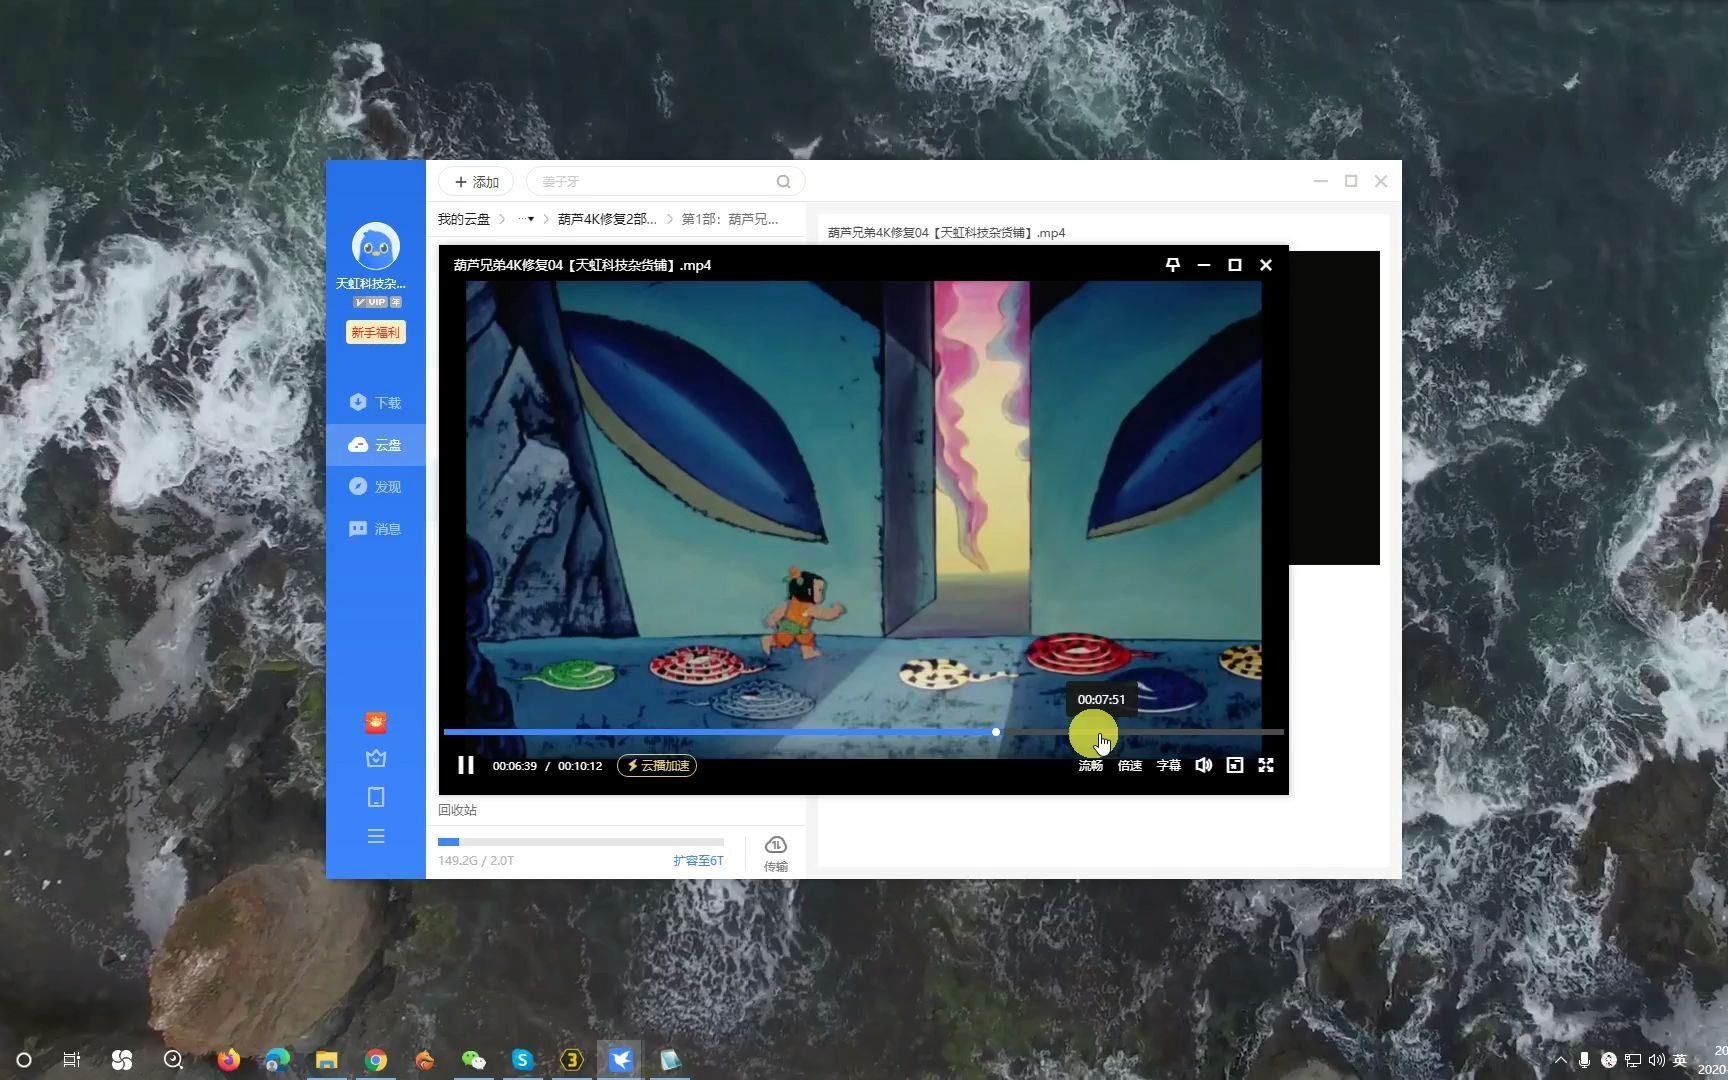Show hidden system tray icons
Screen dimensions: 1728x1080
(x=1561, y=1060)
